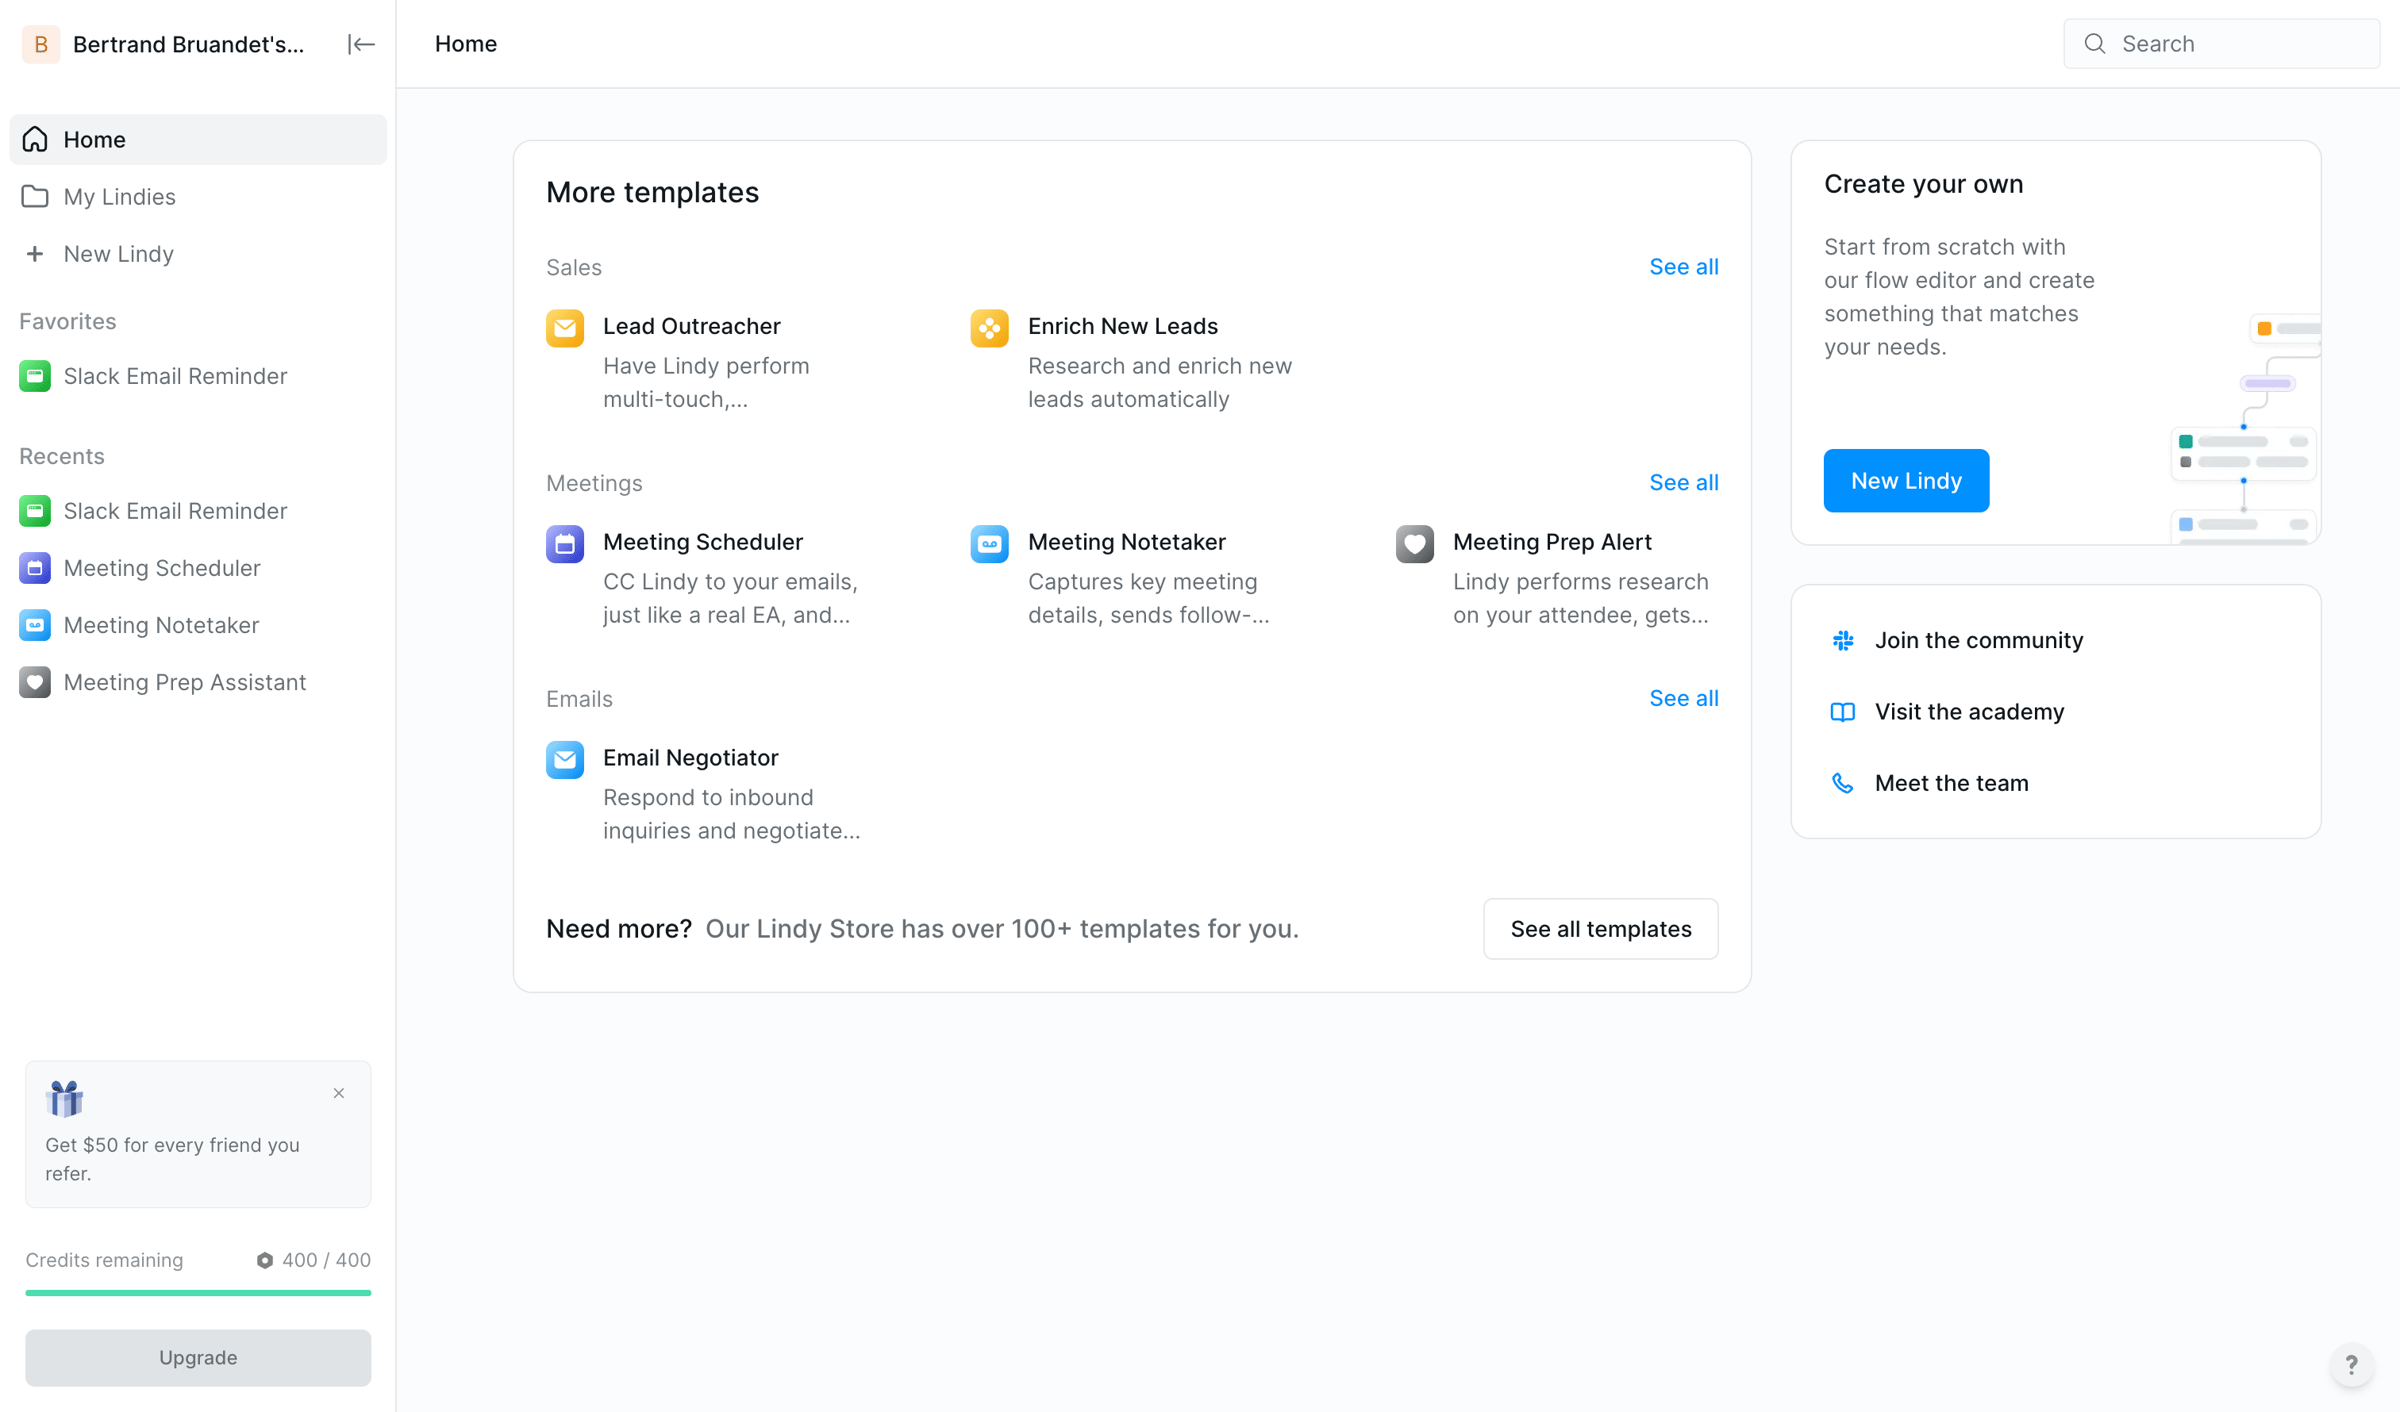Click the flow editor illustration thumbnail
The width and height of the screenshot is (2400, 1412).
point(2245,430)
